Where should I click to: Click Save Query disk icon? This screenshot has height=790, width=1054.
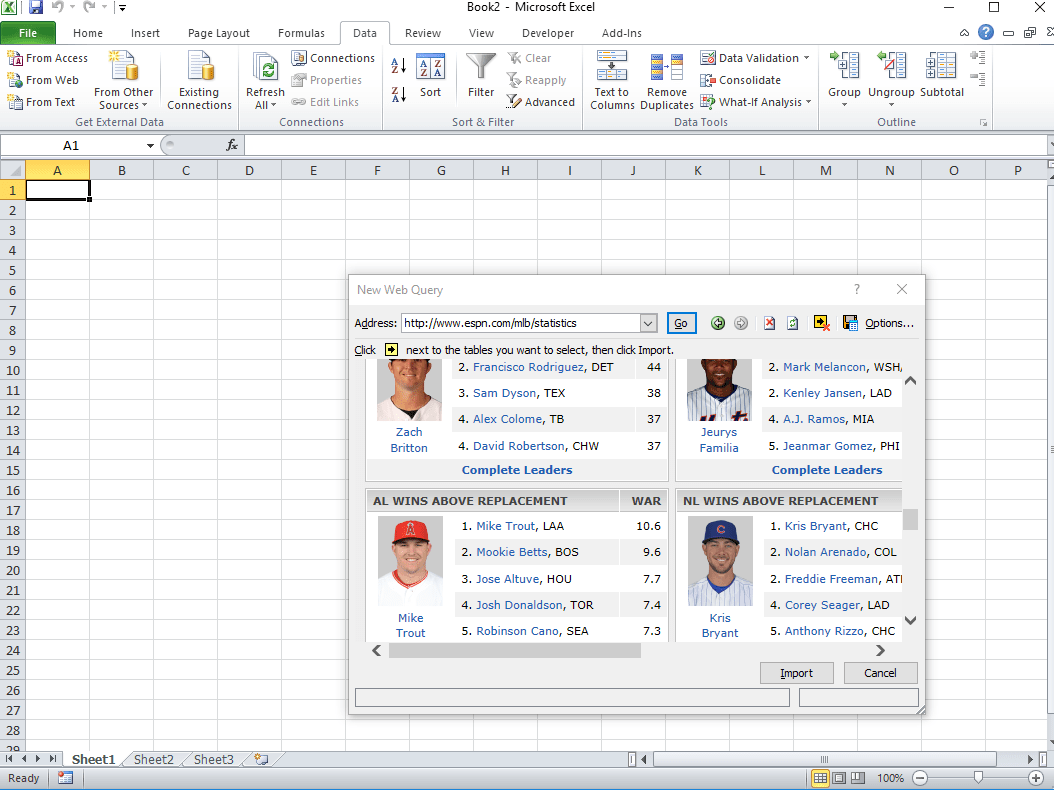click(850, 323)
